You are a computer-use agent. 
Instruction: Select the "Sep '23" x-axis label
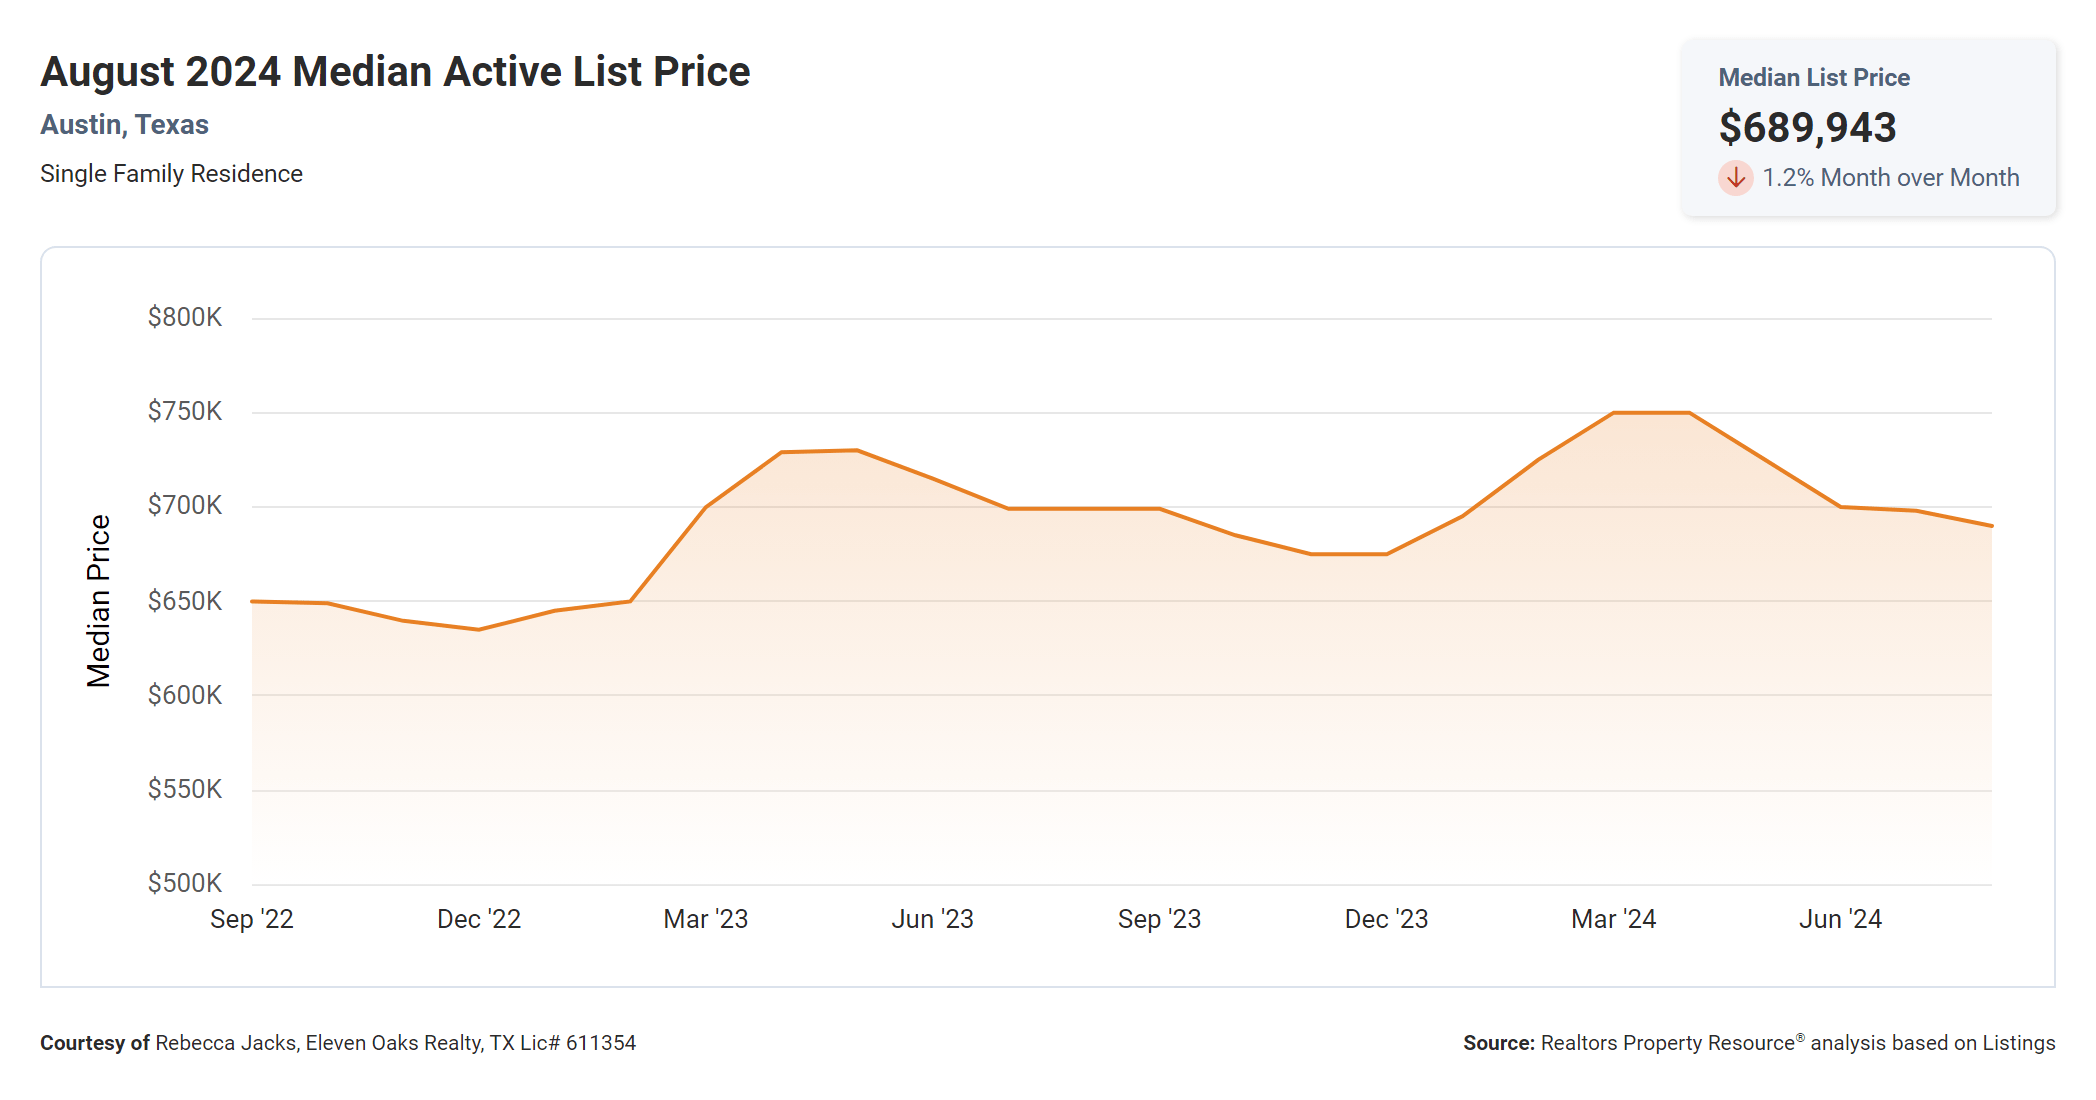click(x=1160, y=919)
